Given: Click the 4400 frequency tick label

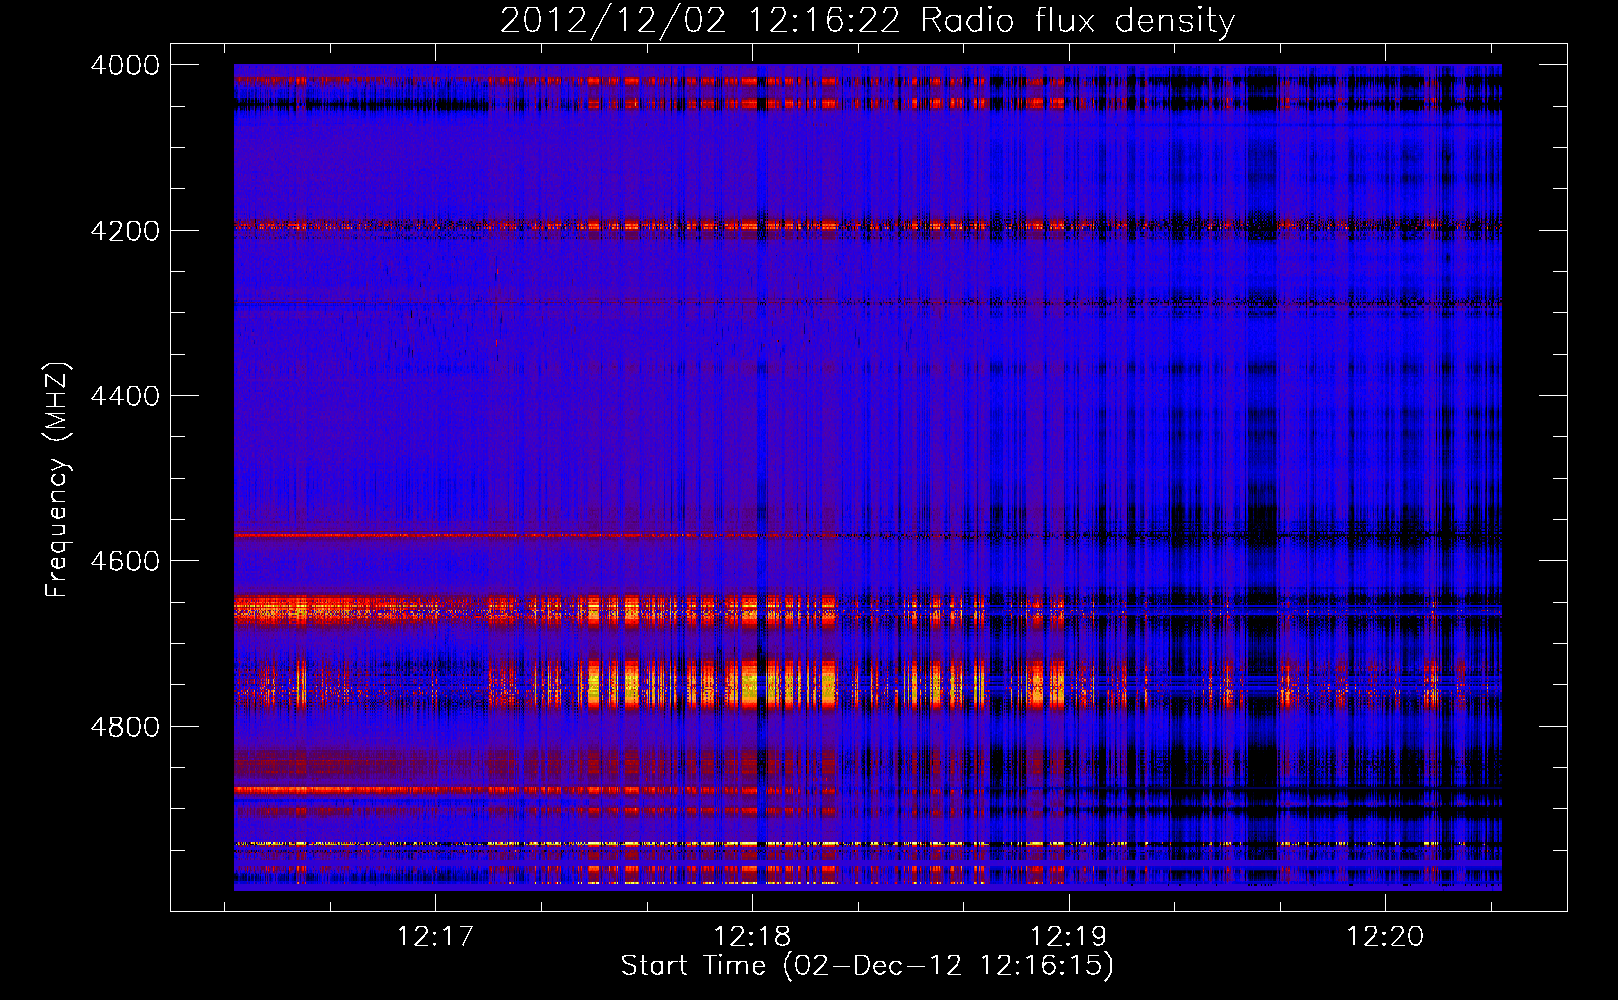Looking at the screenshot, I should pyautogui.click(x=125, y=396).
